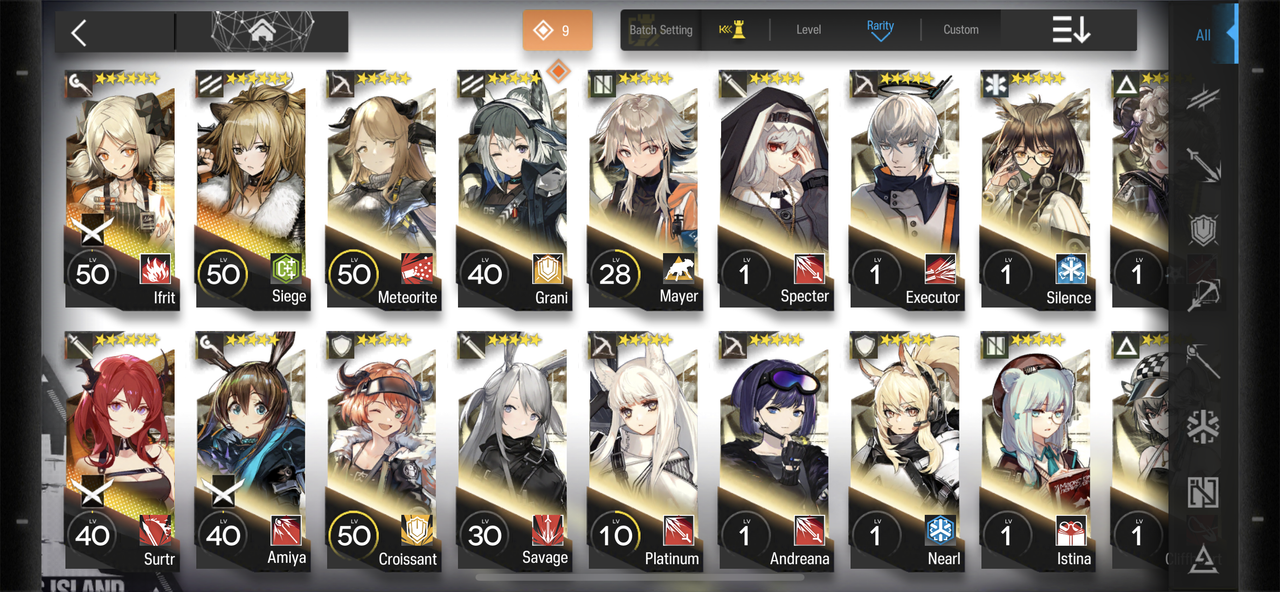This screenshot has height=592, width=1280.
Task: Filter by Vanguard class in sidebar
Action: click(x=1203, y=97)
